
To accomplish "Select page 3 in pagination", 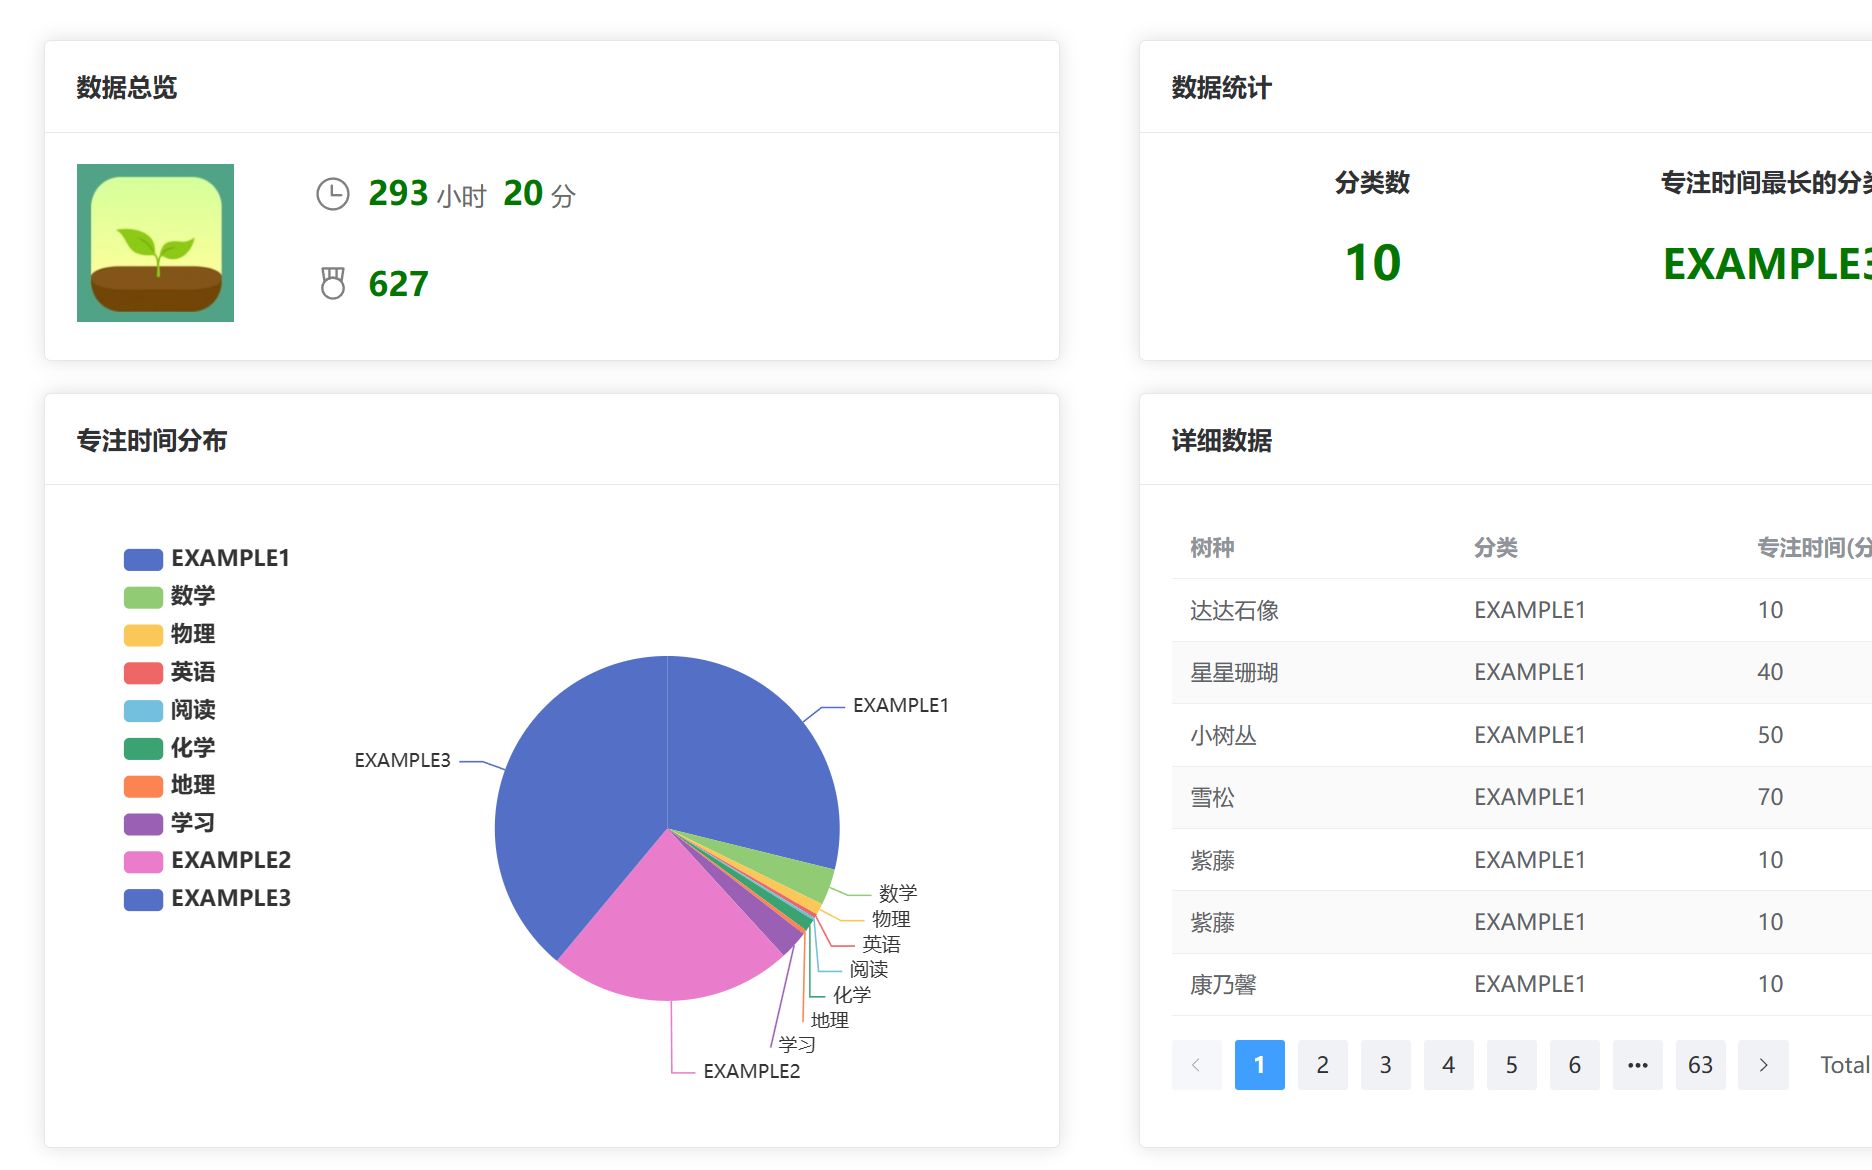I will (x=1385, y=1065).
